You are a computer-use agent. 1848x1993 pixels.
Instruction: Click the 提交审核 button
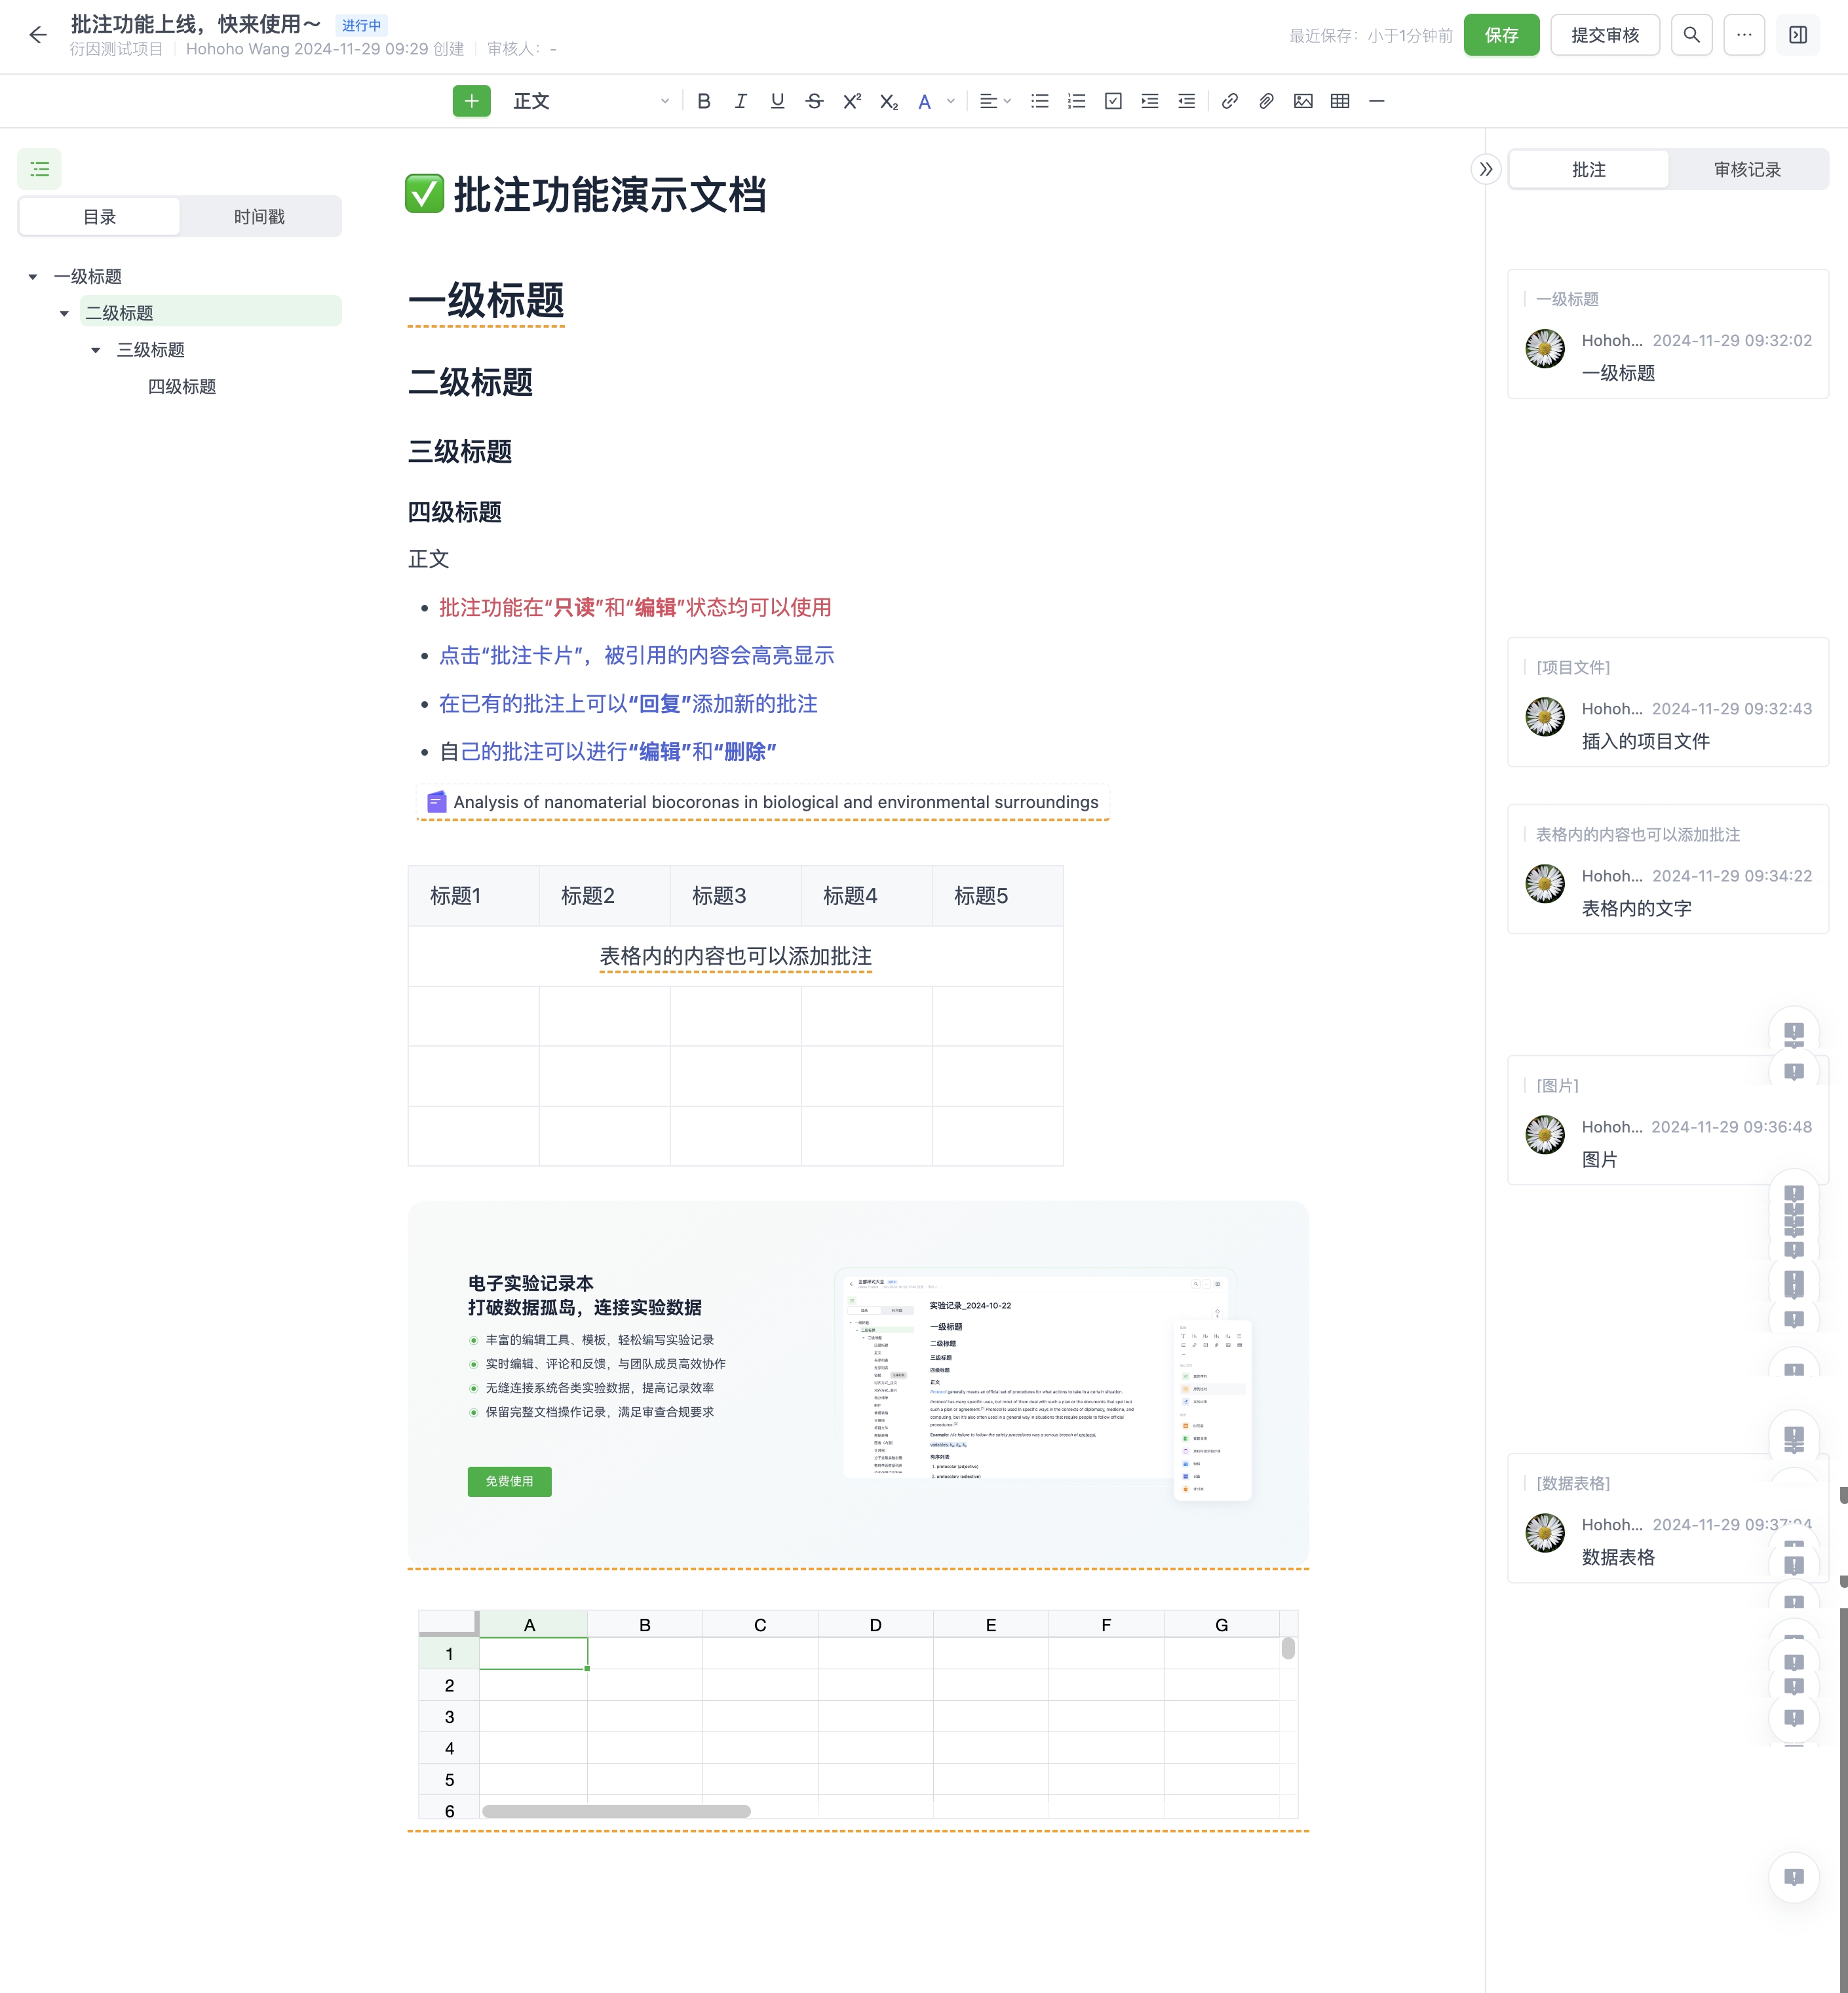(x=1604, y=35)
